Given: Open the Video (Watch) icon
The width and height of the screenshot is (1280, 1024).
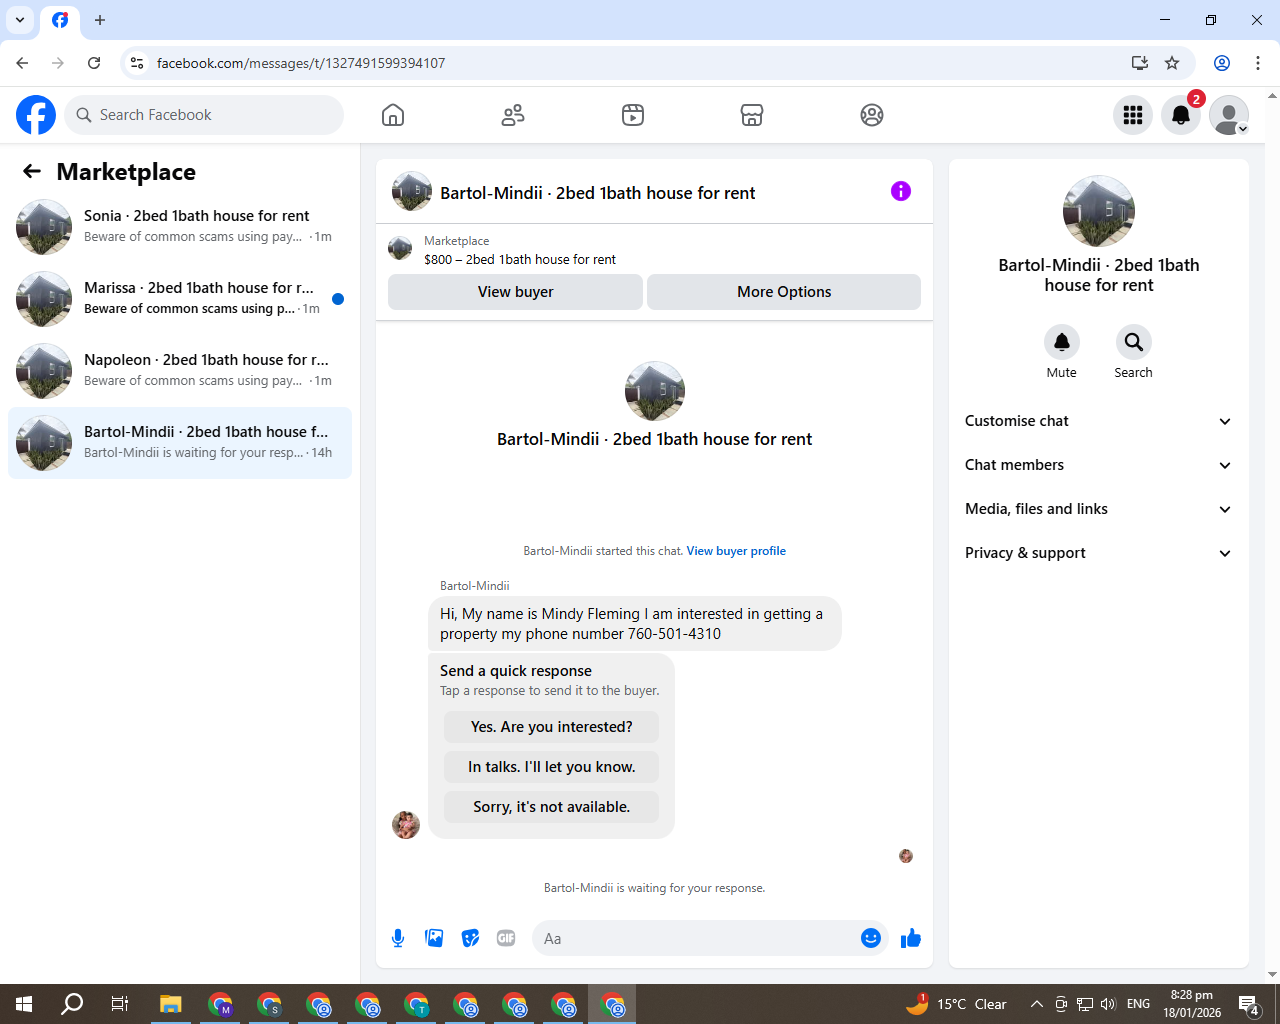Looking at the screenshot, I should tap(633, 115).
